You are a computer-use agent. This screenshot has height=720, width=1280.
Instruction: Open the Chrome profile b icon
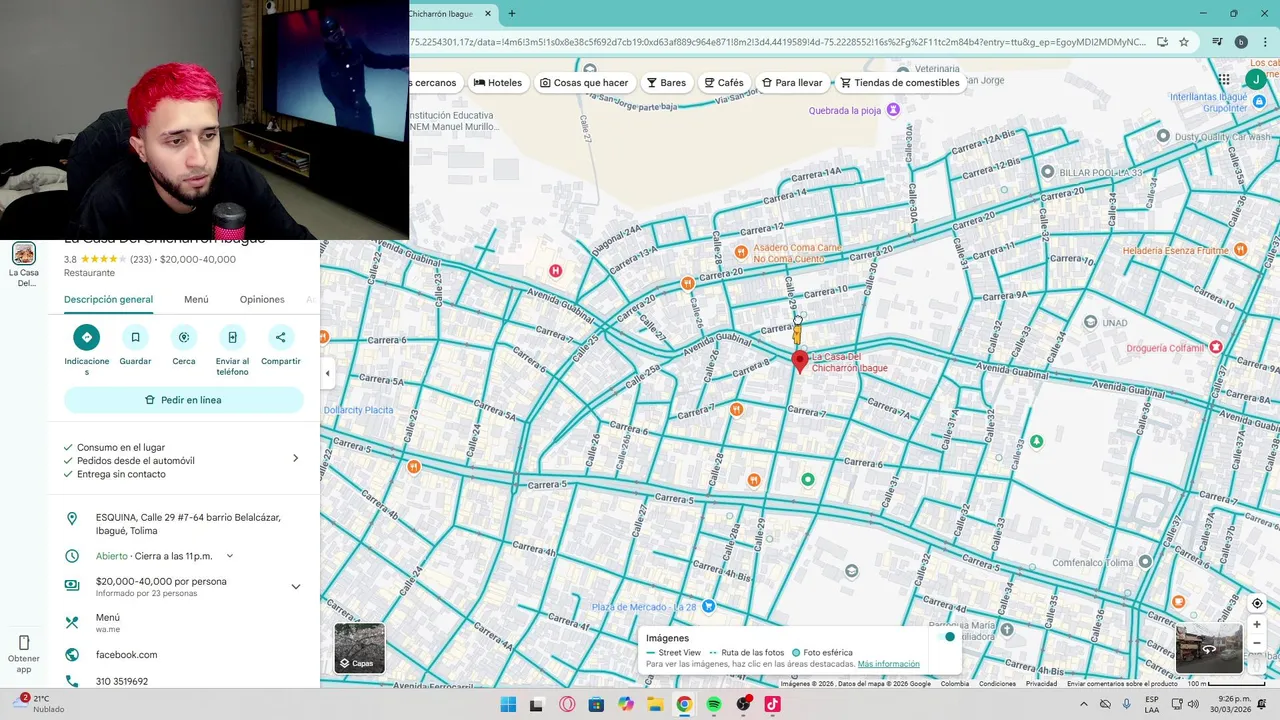(1241, 42)
